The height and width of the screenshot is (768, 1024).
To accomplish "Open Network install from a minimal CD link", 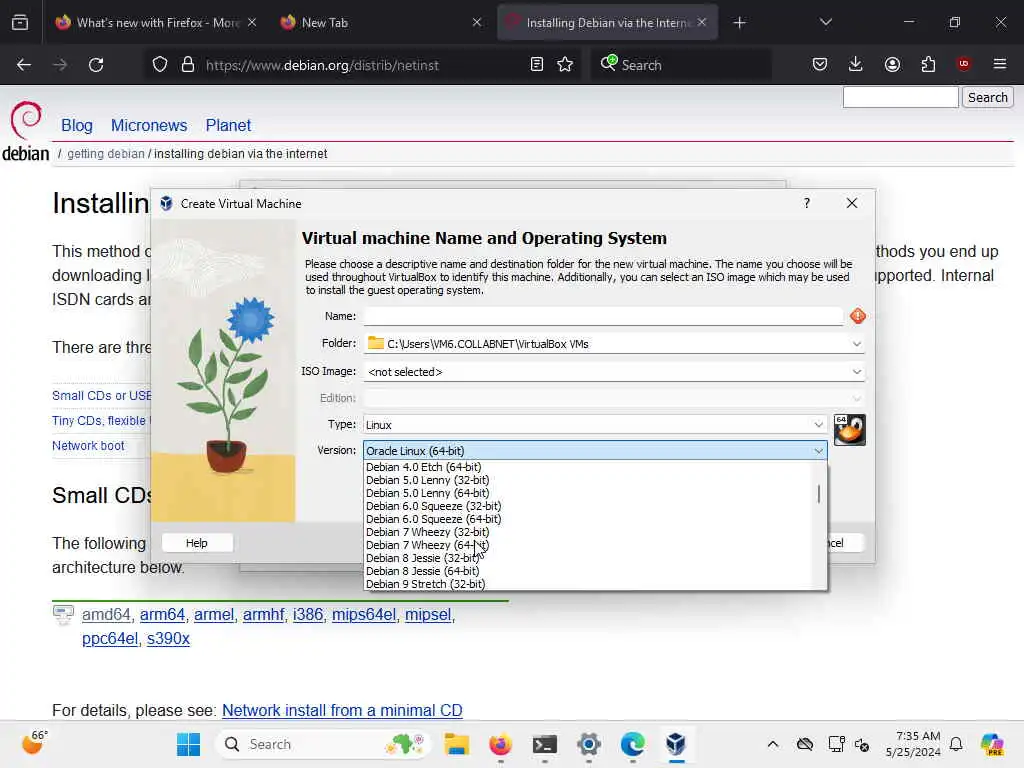I will 342,710.
